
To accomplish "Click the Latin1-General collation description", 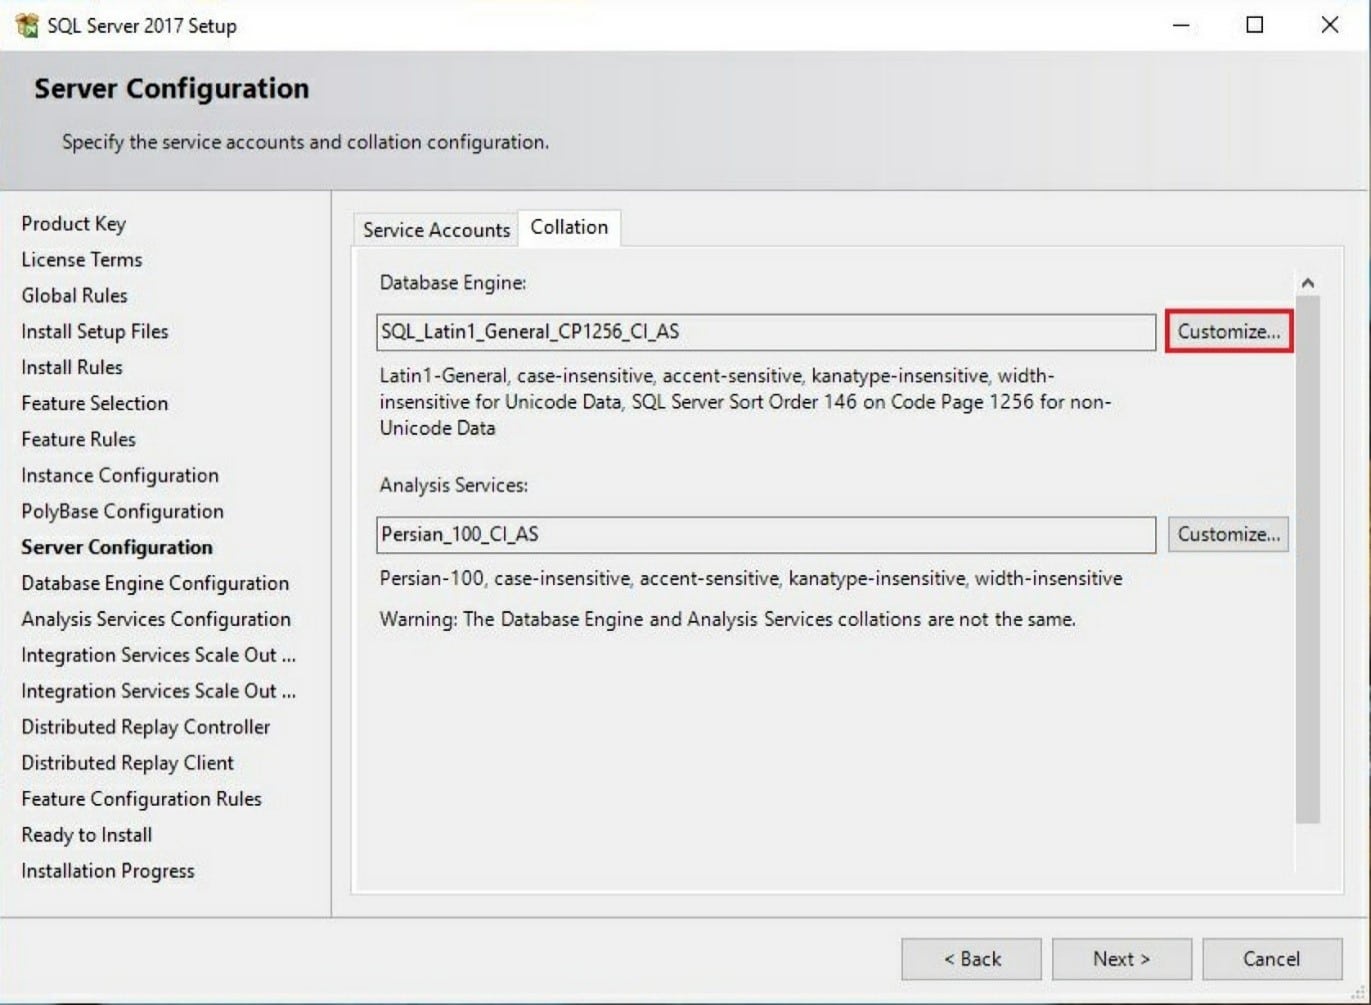I will click(x=745, y=402).
